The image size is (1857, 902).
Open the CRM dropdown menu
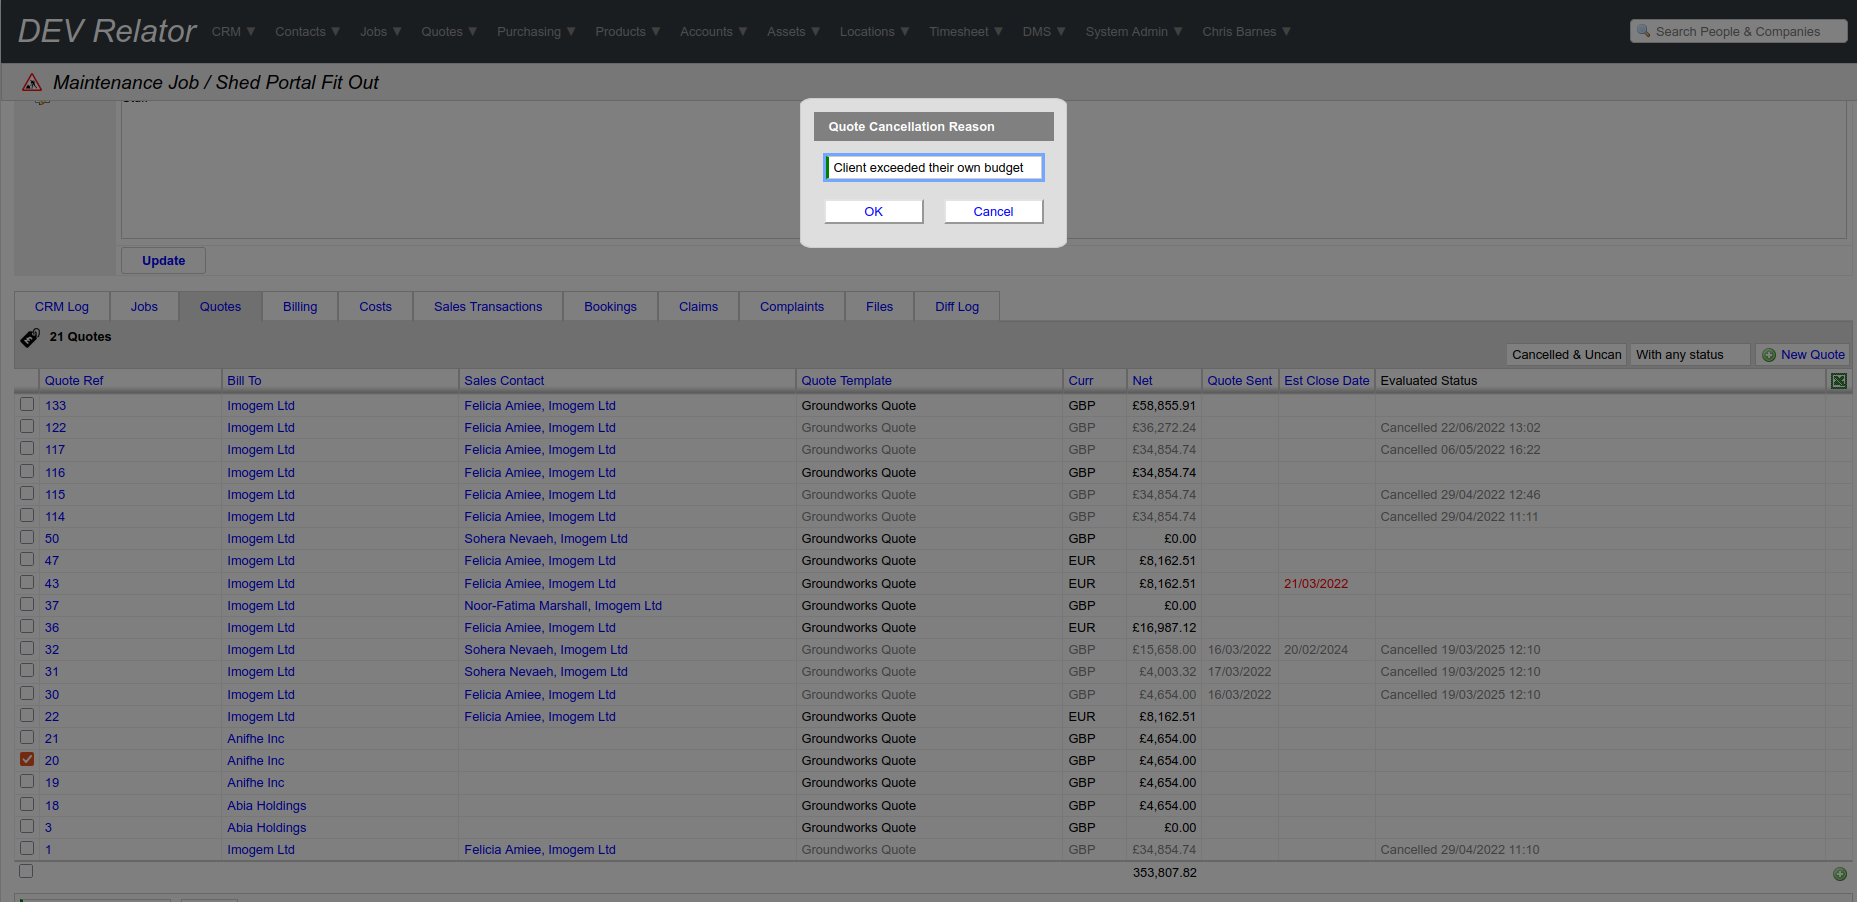pyautogui.click(x=234, y=32)
